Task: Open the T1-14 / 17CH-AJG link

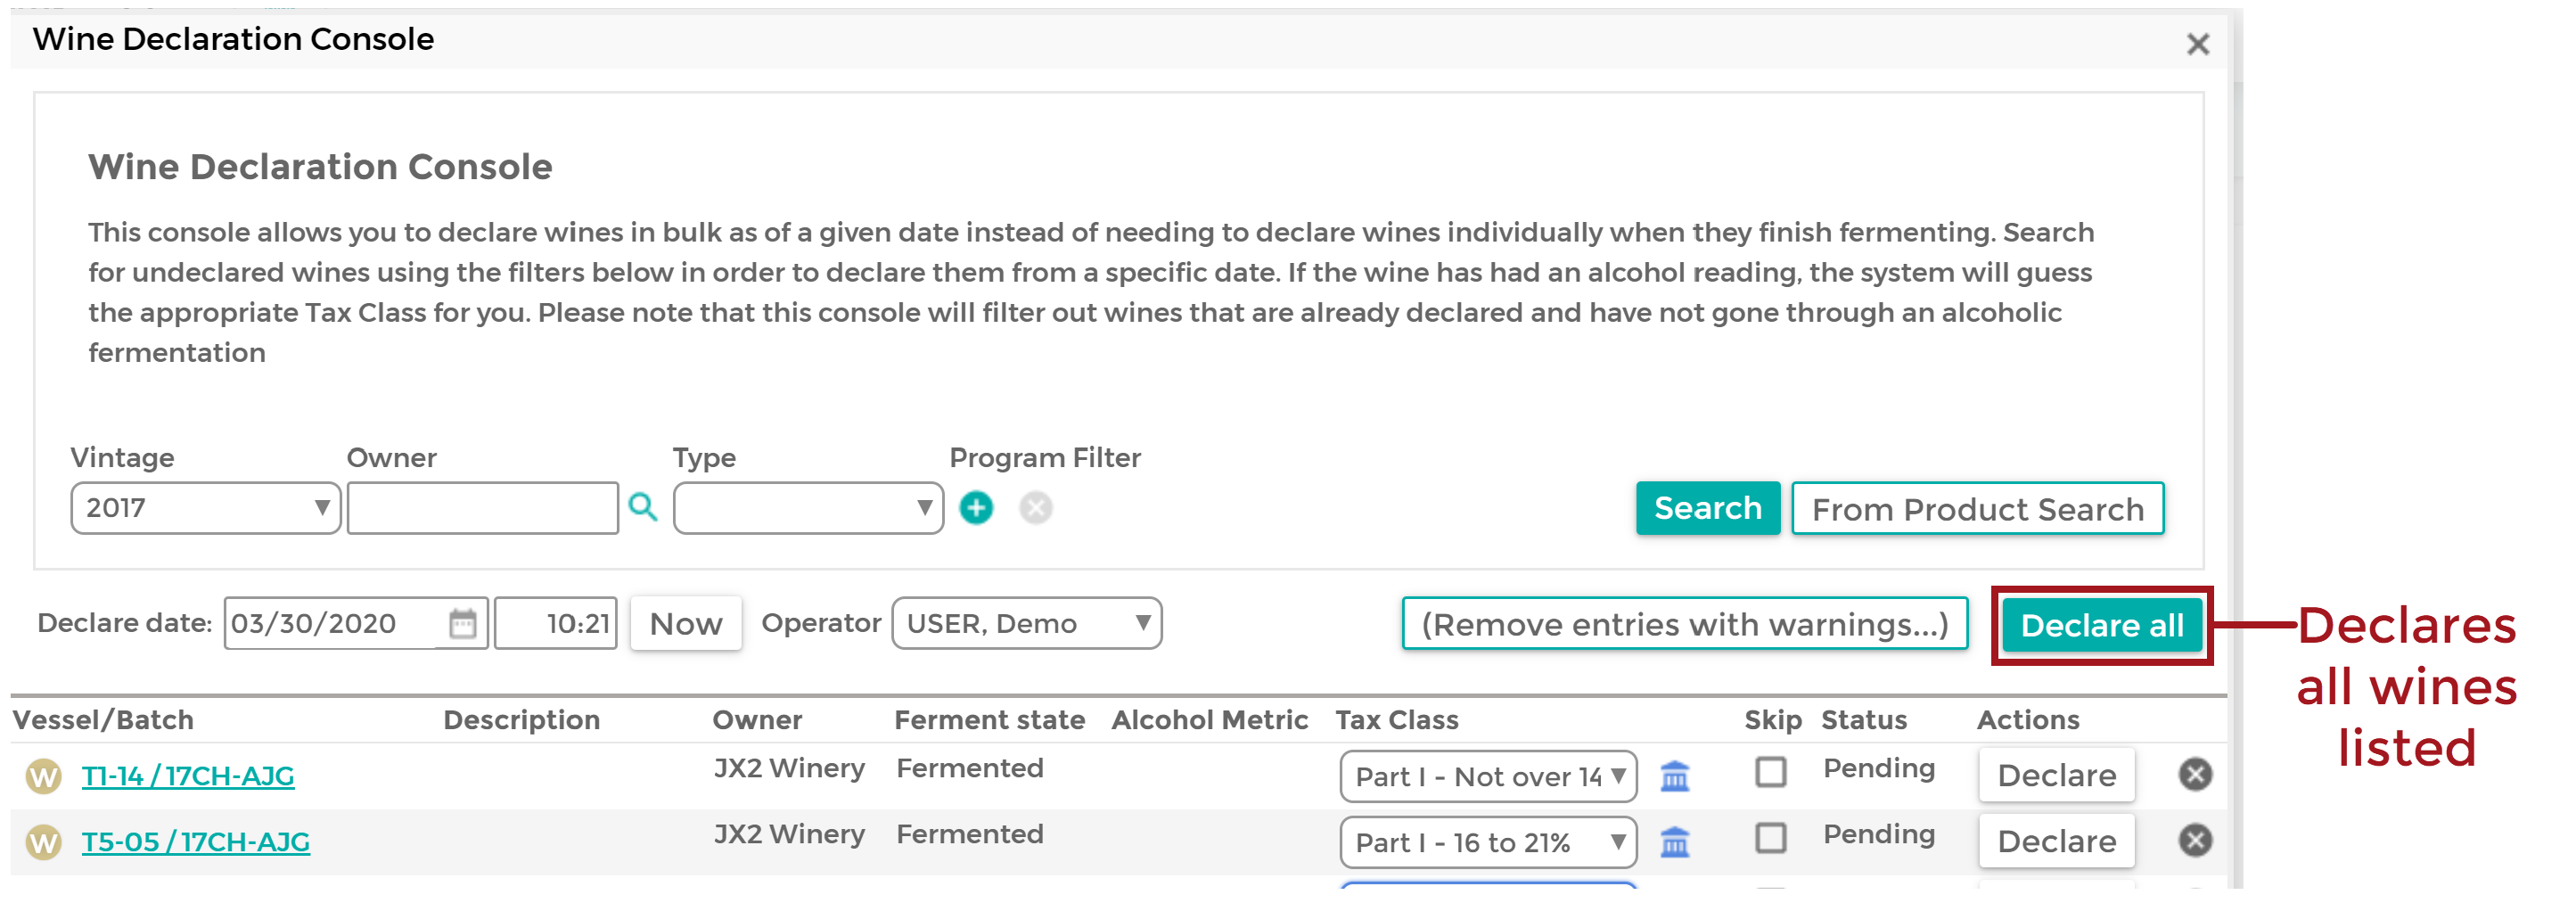Action: 188,776
